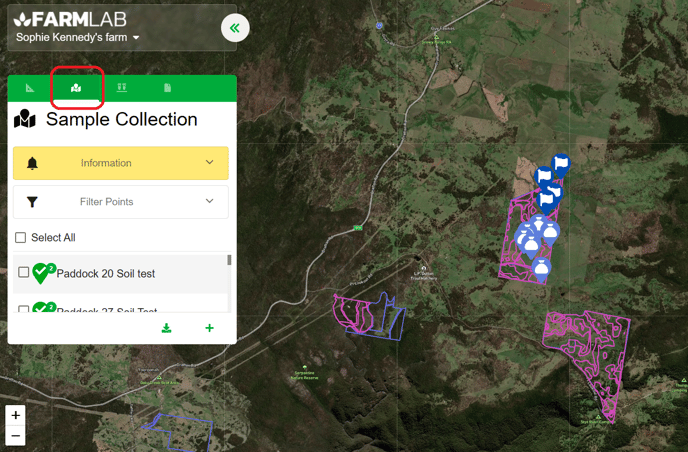Expand the yellow Information section

(x=120, y=163)
